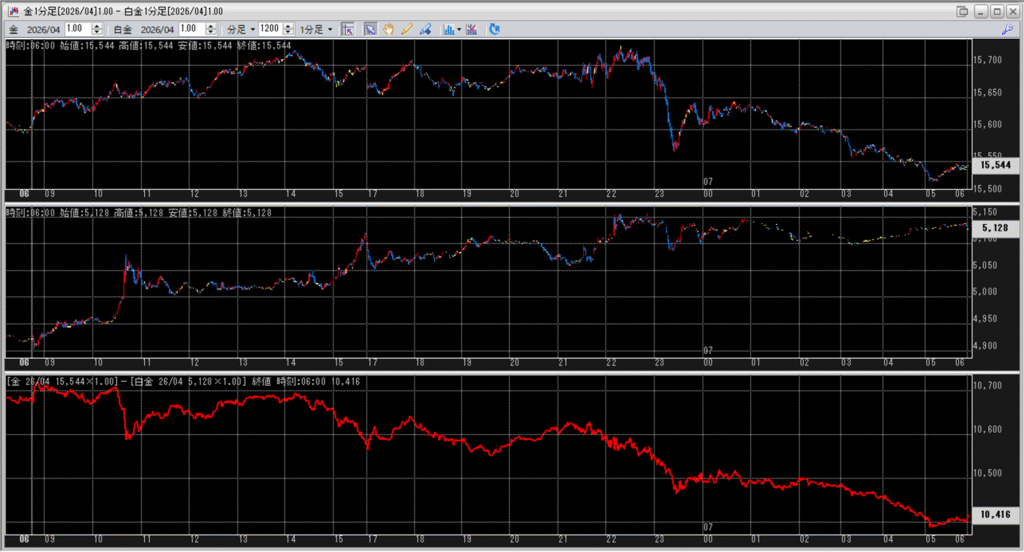This screenshot has width=1024, height=552.
Task: Click the remove indicators chart icon
Action: pyautogui.click(x=471, y=29)
